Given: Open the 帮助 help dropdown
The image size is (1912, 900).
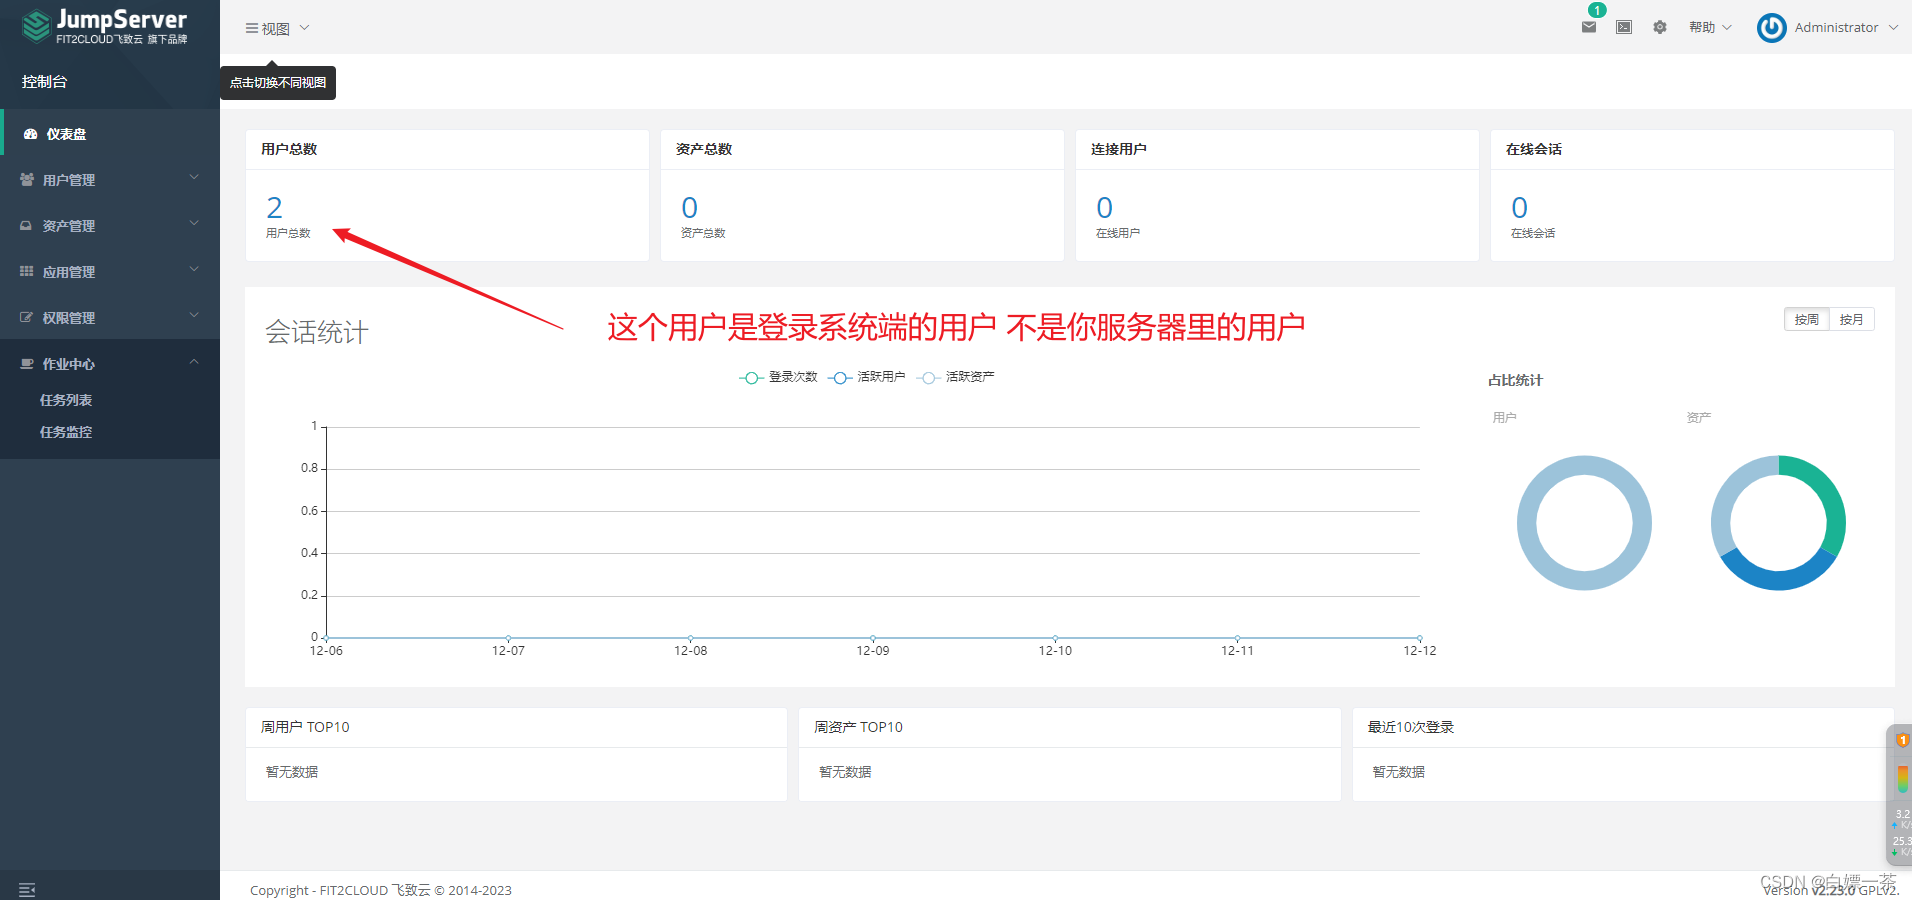Looking at the screenshot, I should (1710, 27).
